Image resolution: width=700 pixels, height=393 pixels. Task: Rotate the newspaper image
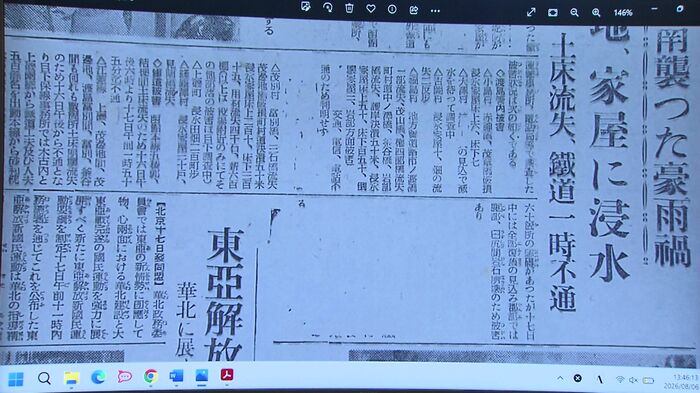coord(328,8)
